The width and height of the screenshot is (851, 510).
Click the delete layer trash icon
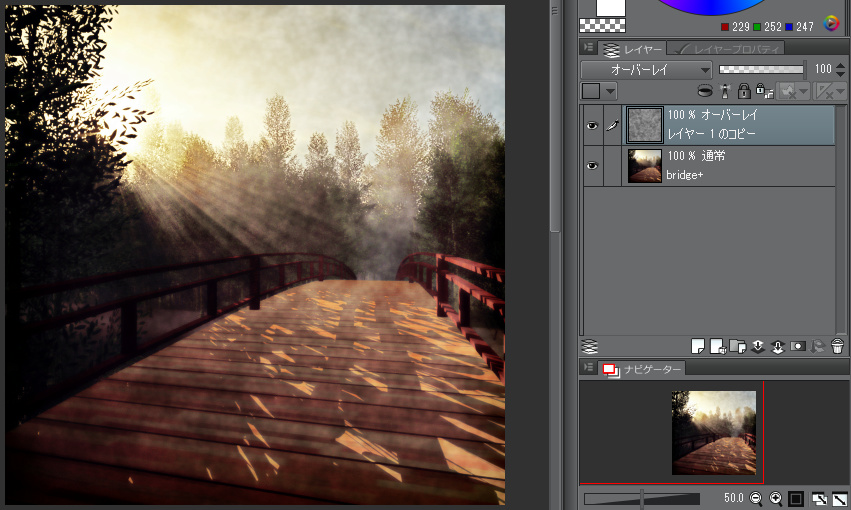pos(837,346)
